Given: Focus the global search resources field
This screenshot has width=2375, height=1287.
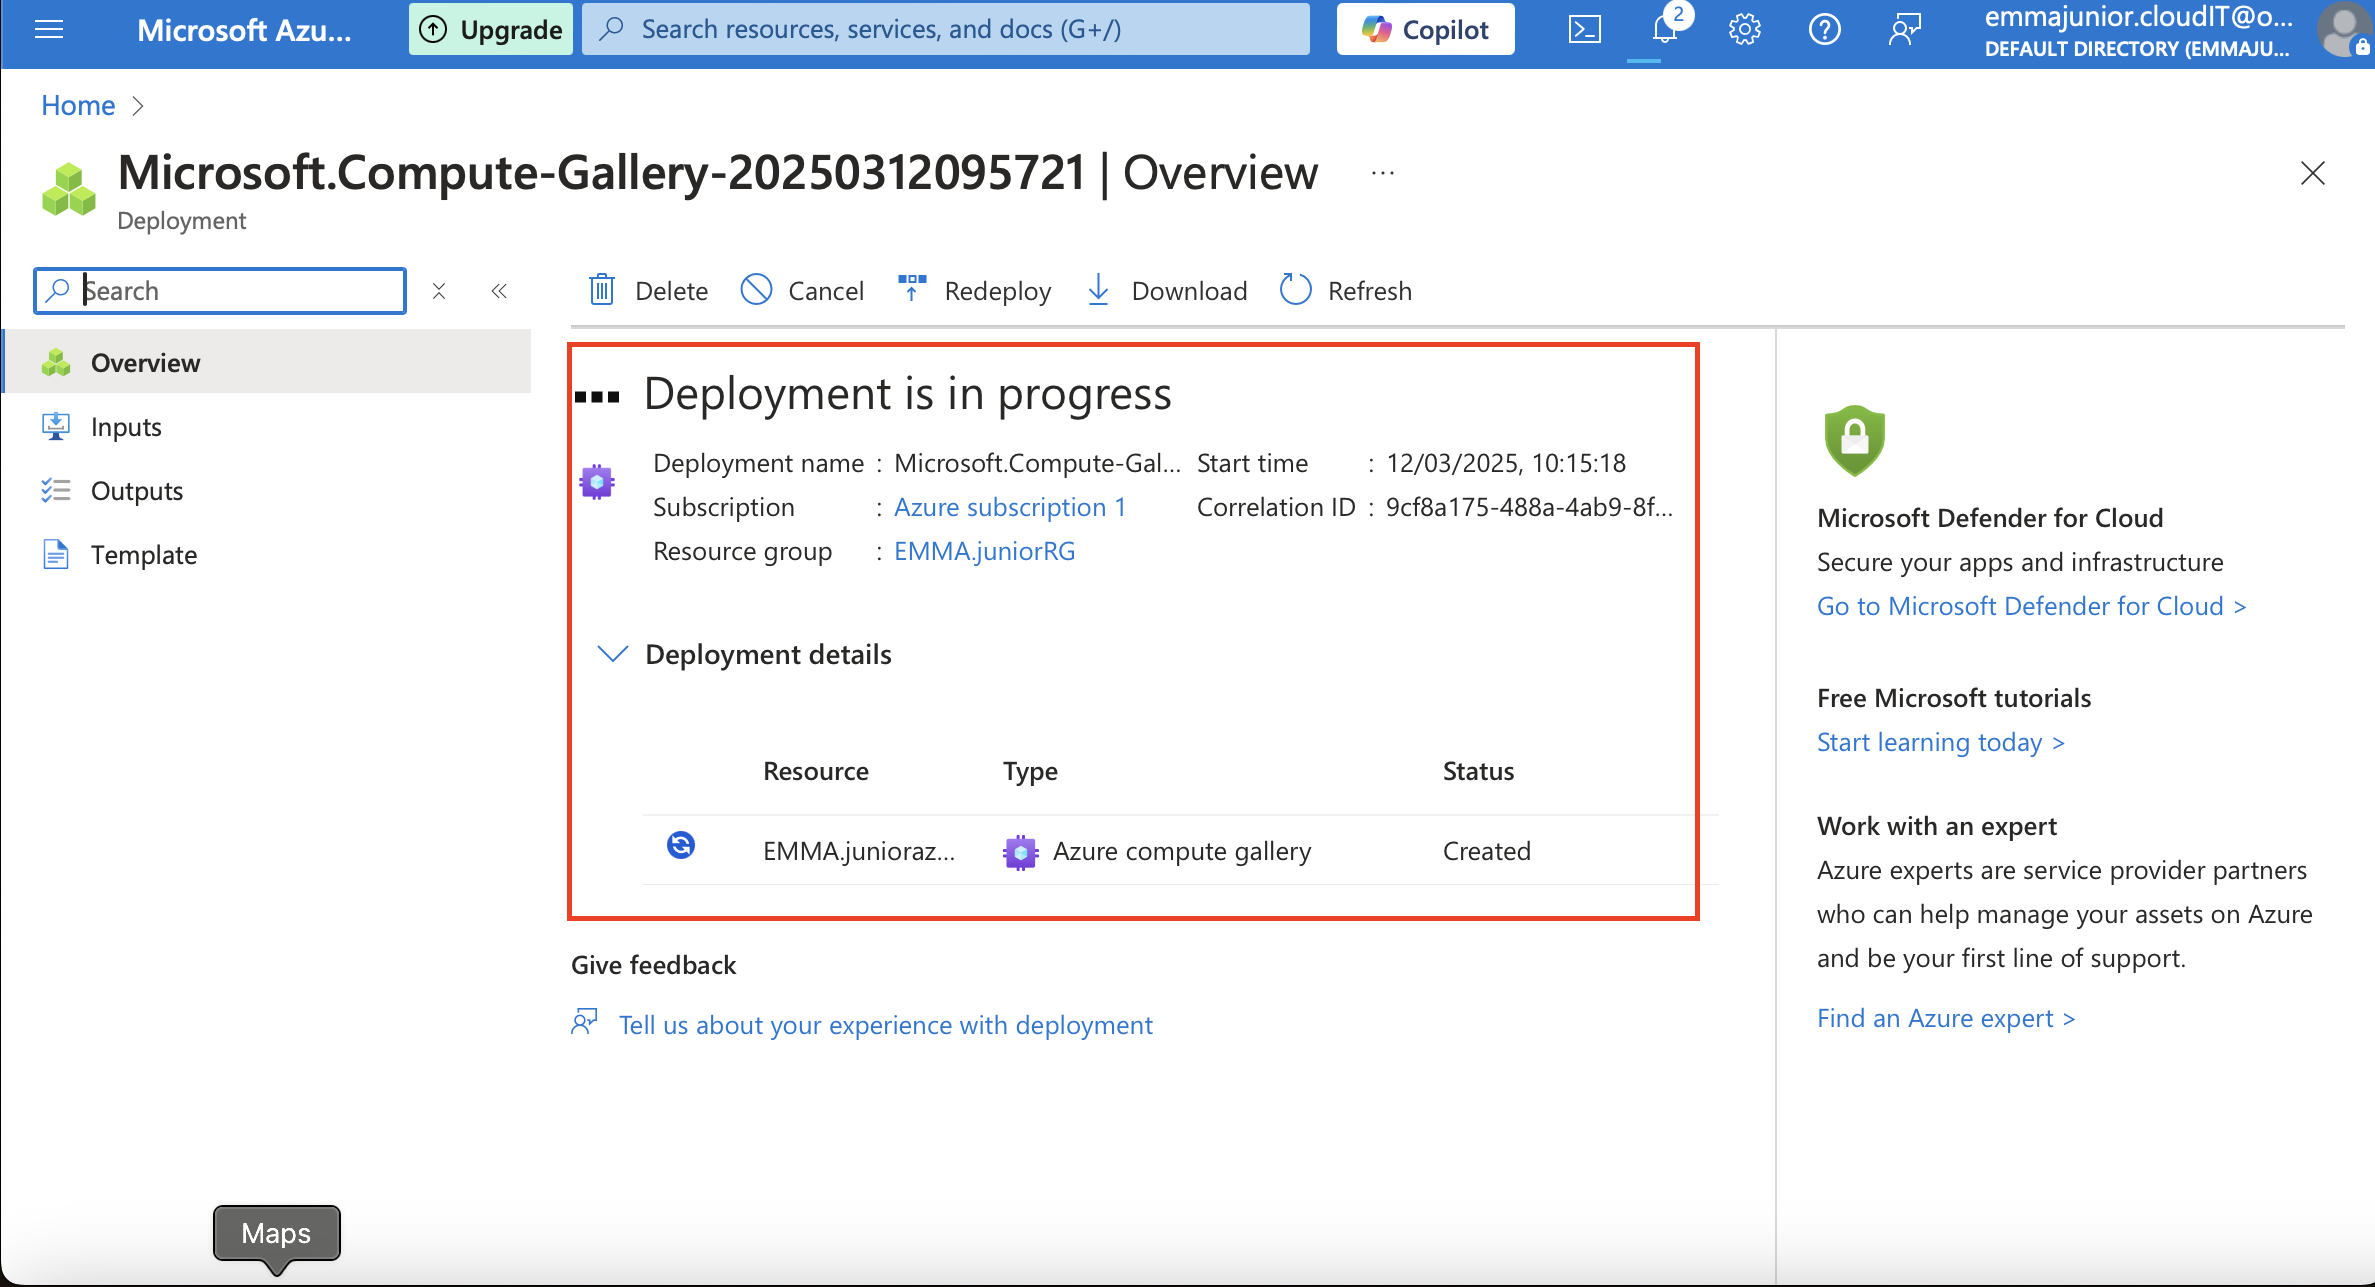Looking at the screenshot, I should tap(946, 29).
